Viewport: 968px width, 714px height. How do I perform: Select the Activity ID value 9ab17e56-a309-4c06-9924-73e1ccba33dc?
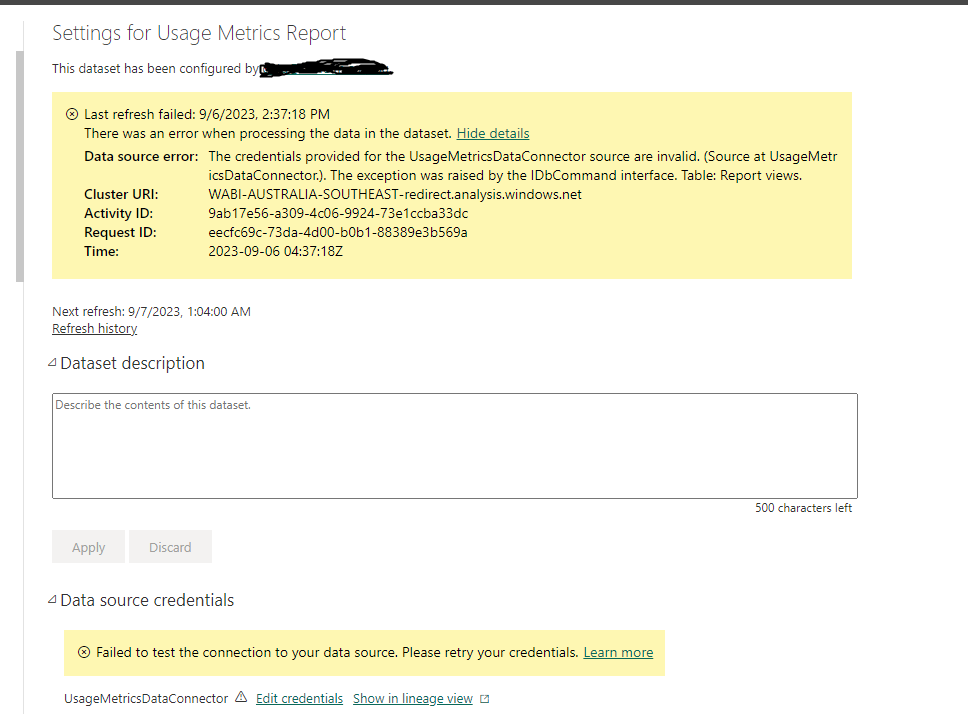pyautogui.click(x=338, y=214)
